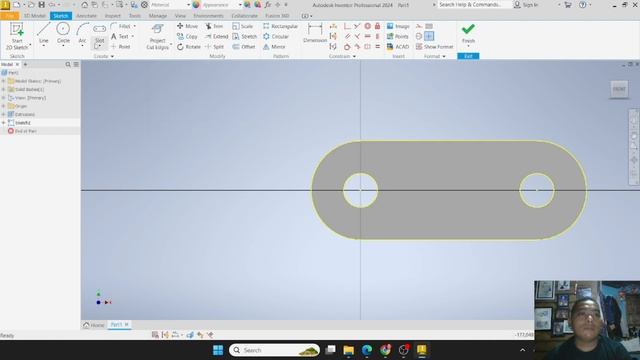Choose the Fillet tool
The width and height of the screenshot is (640, 360).
121,26
